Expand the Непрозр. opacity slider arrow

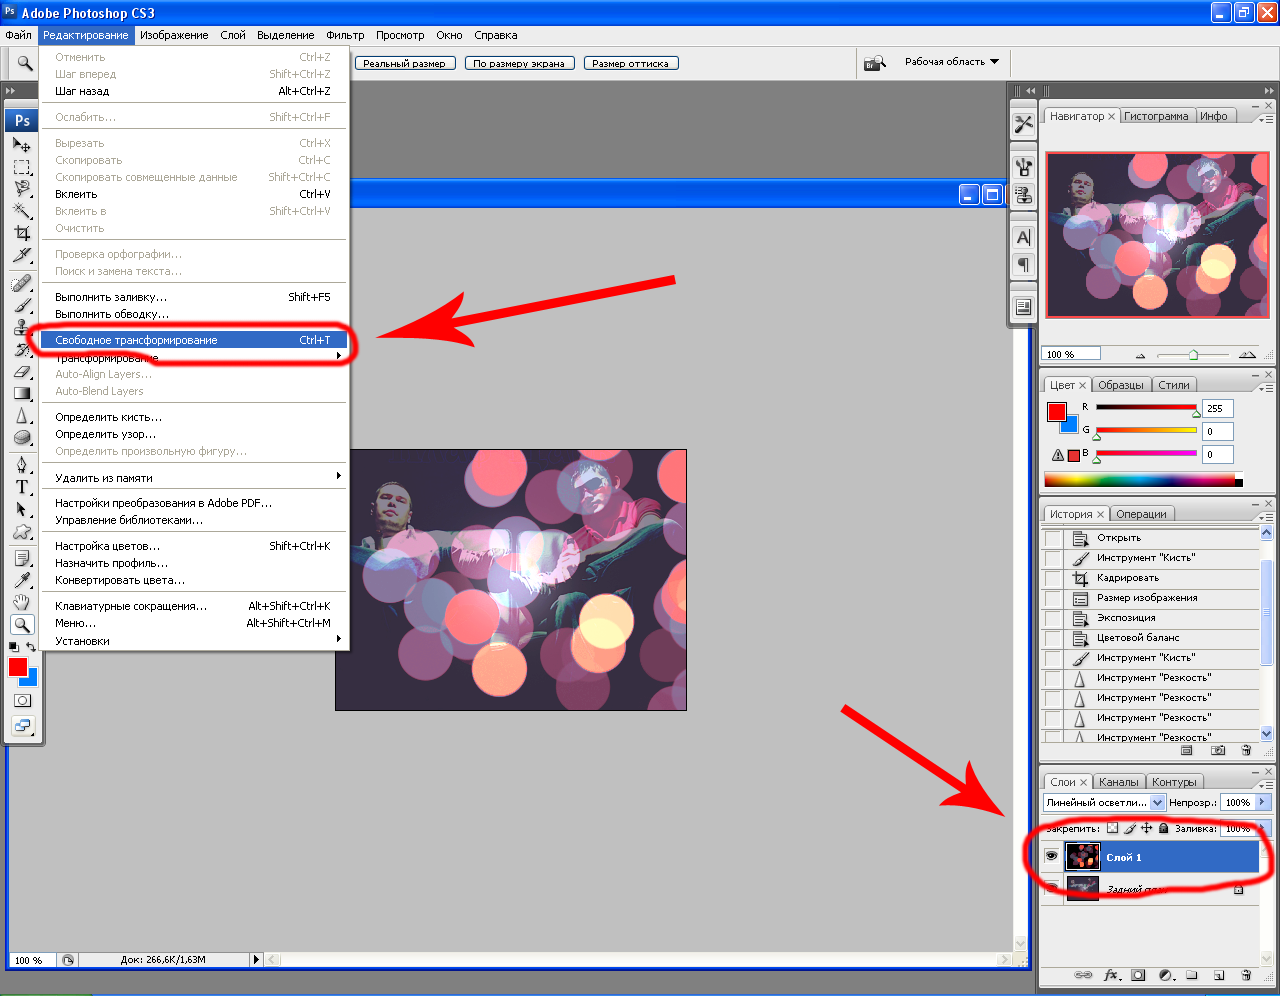coord(1263,802)
